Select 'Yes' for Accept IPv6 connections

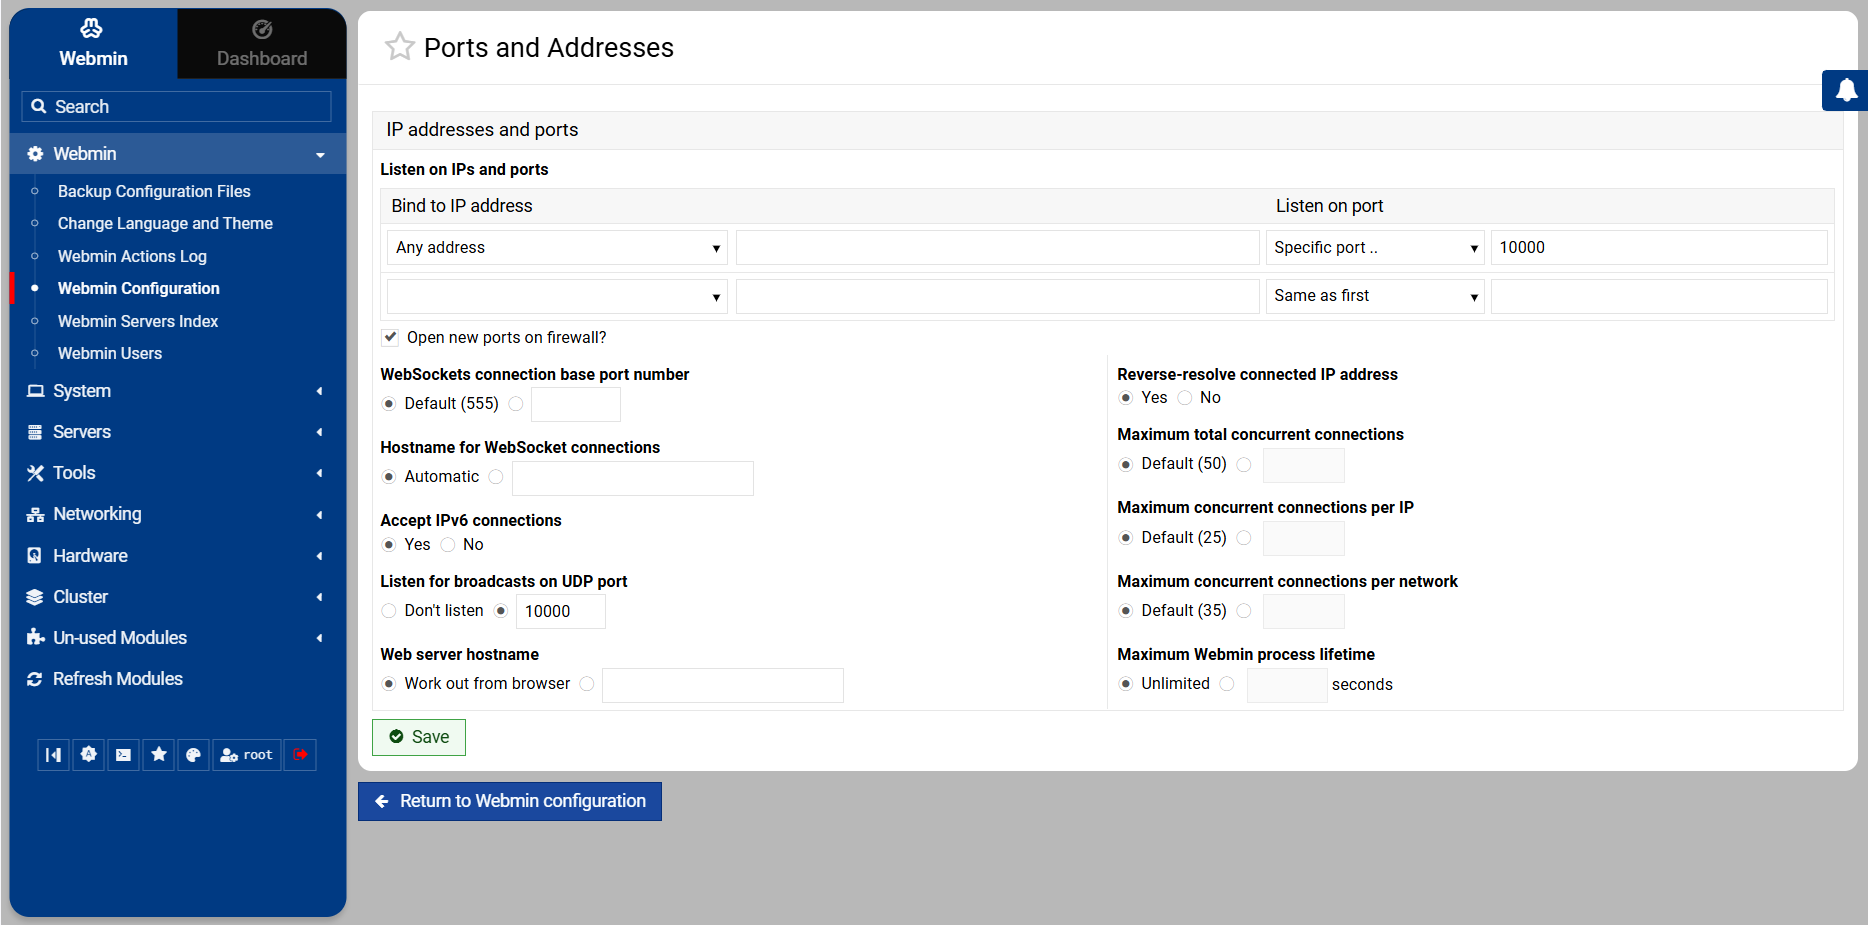coord(389,545)
